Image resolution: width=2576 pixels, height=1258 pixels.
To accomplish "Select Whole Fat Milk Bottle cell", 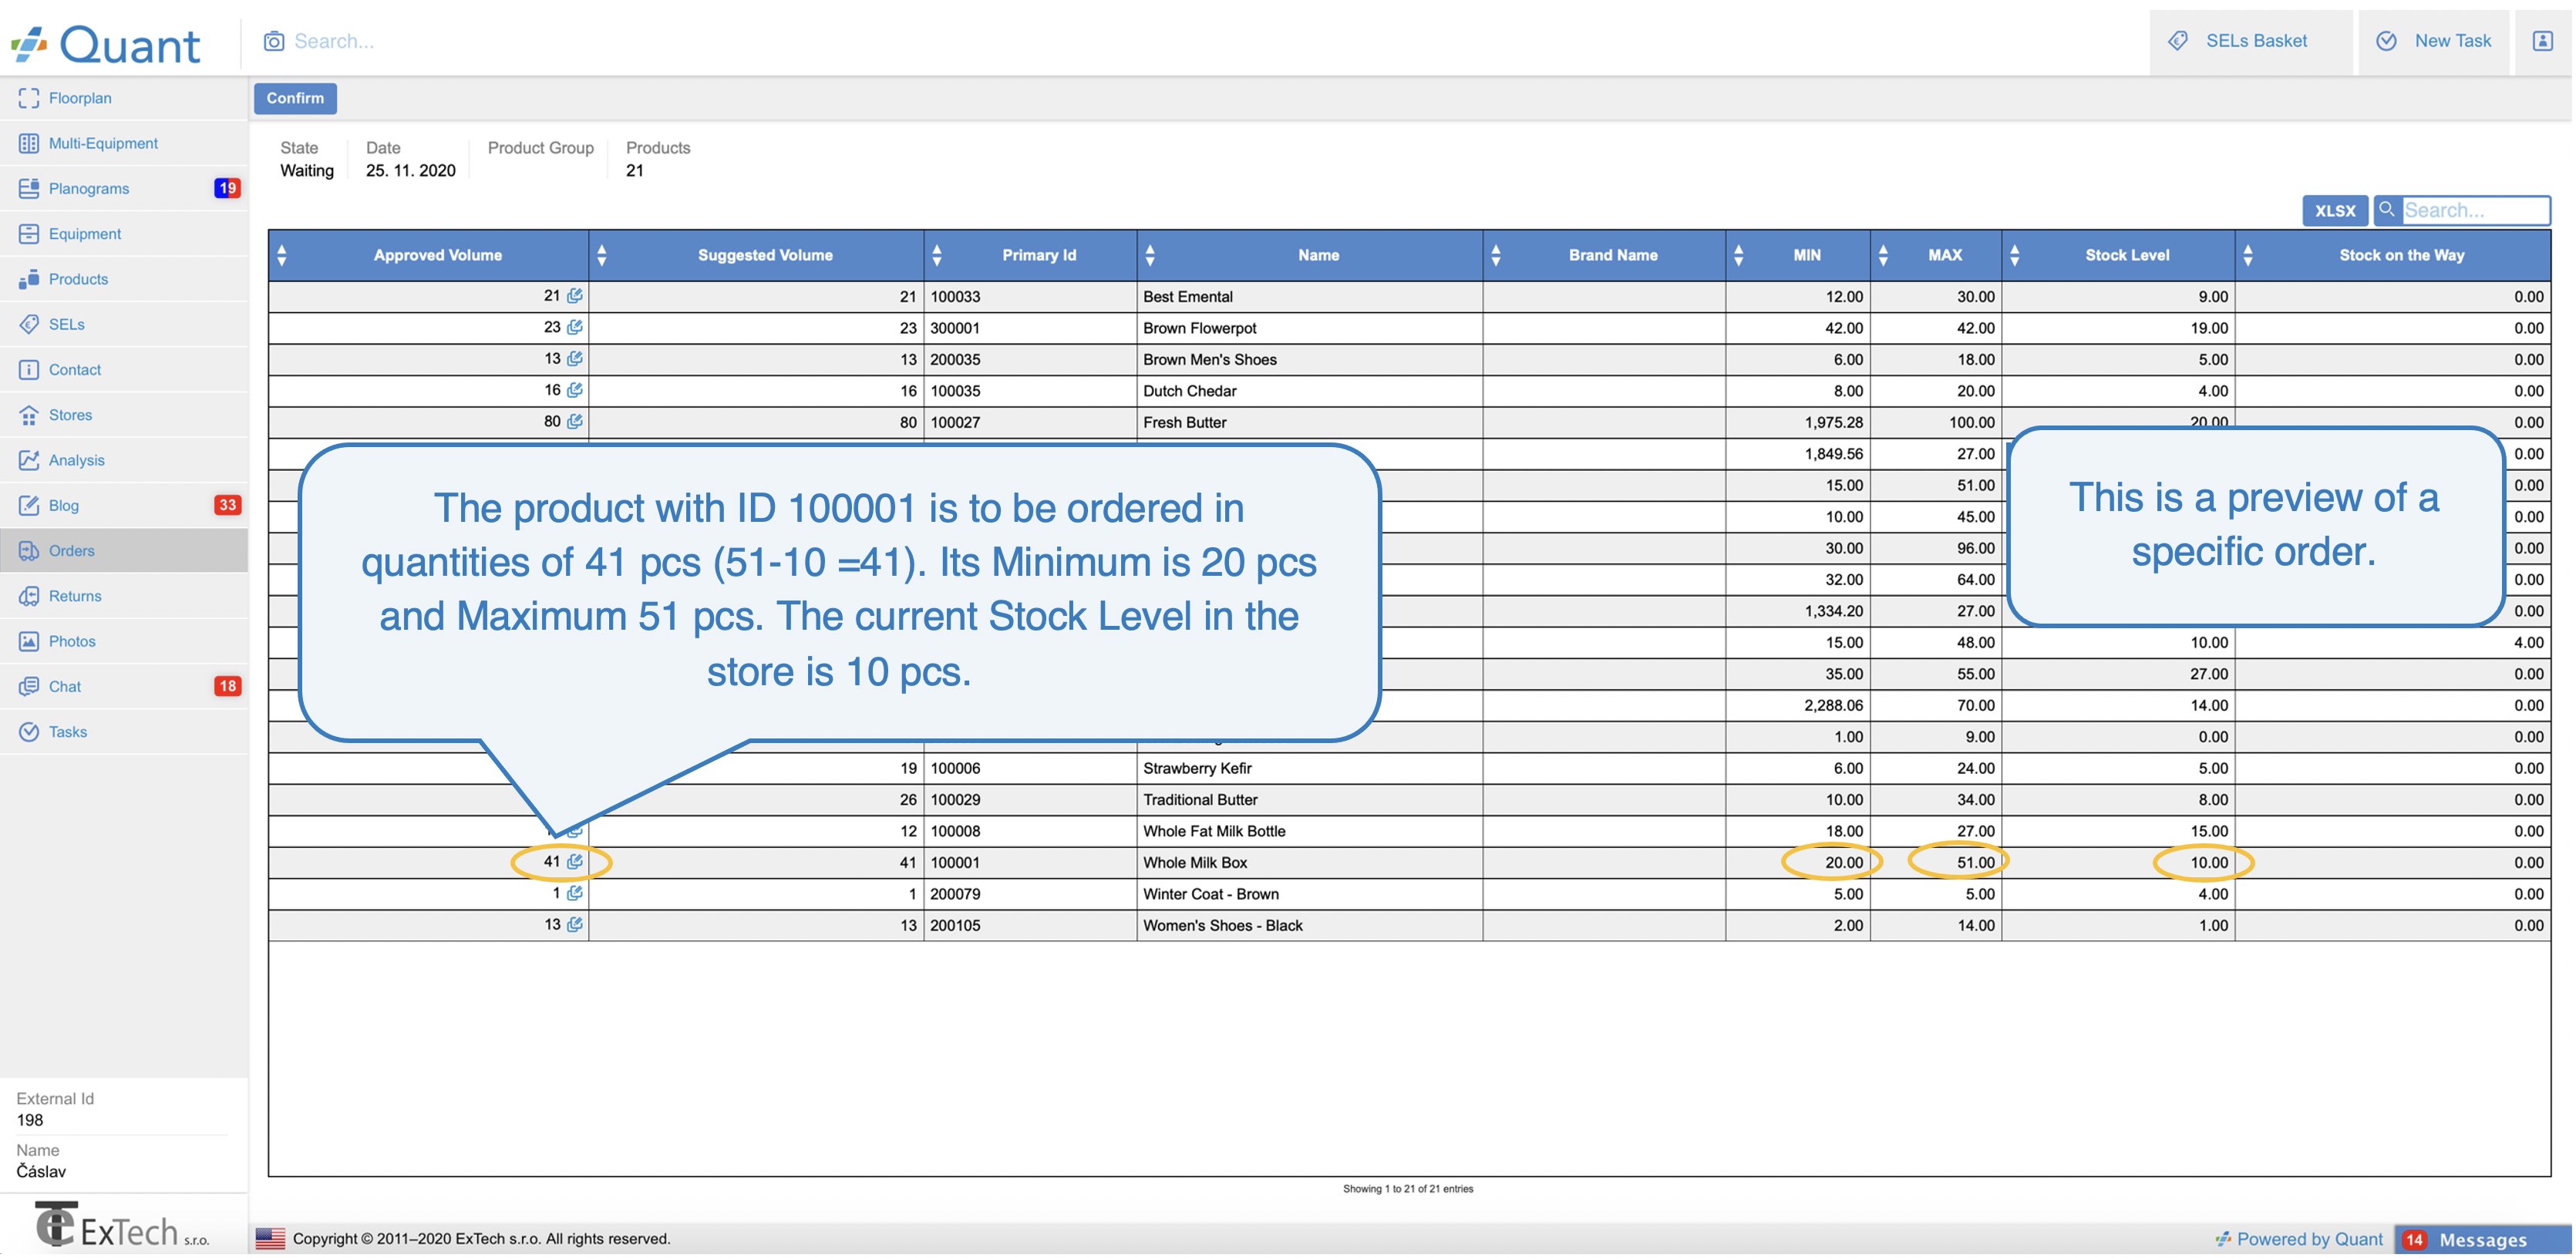I will coord(1310,831).
